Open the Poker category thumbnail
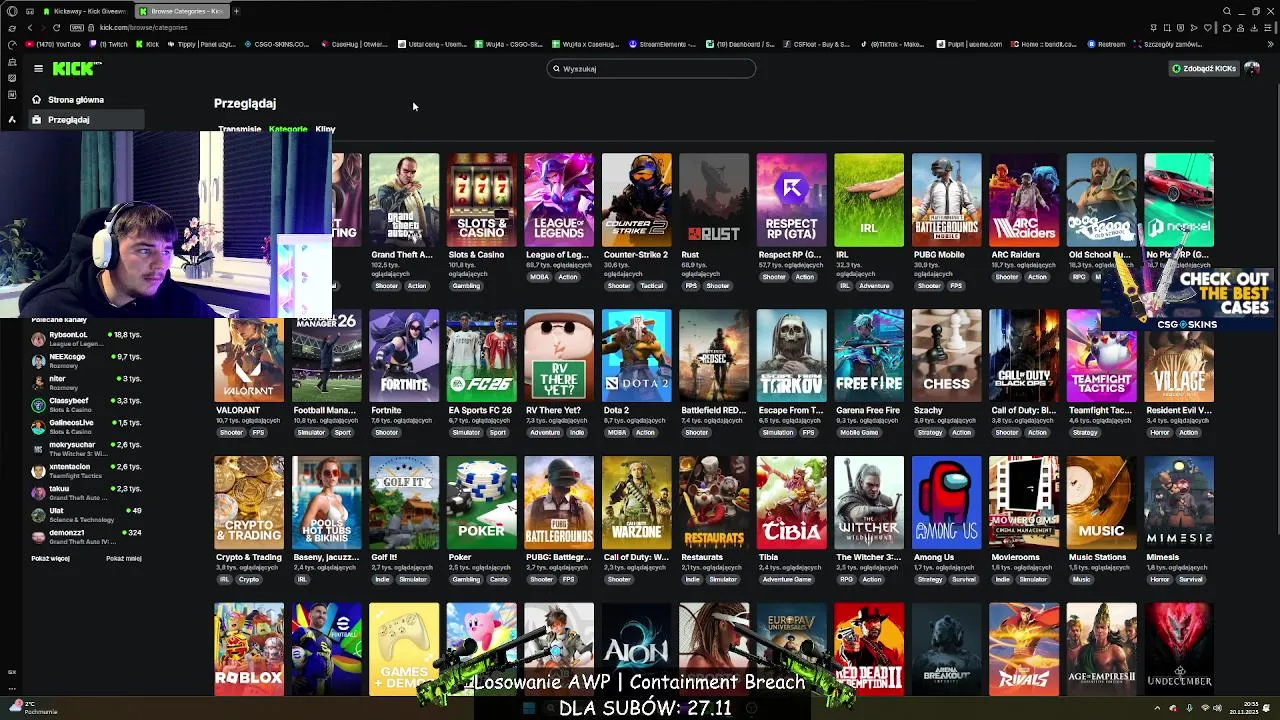 (481, 503)
